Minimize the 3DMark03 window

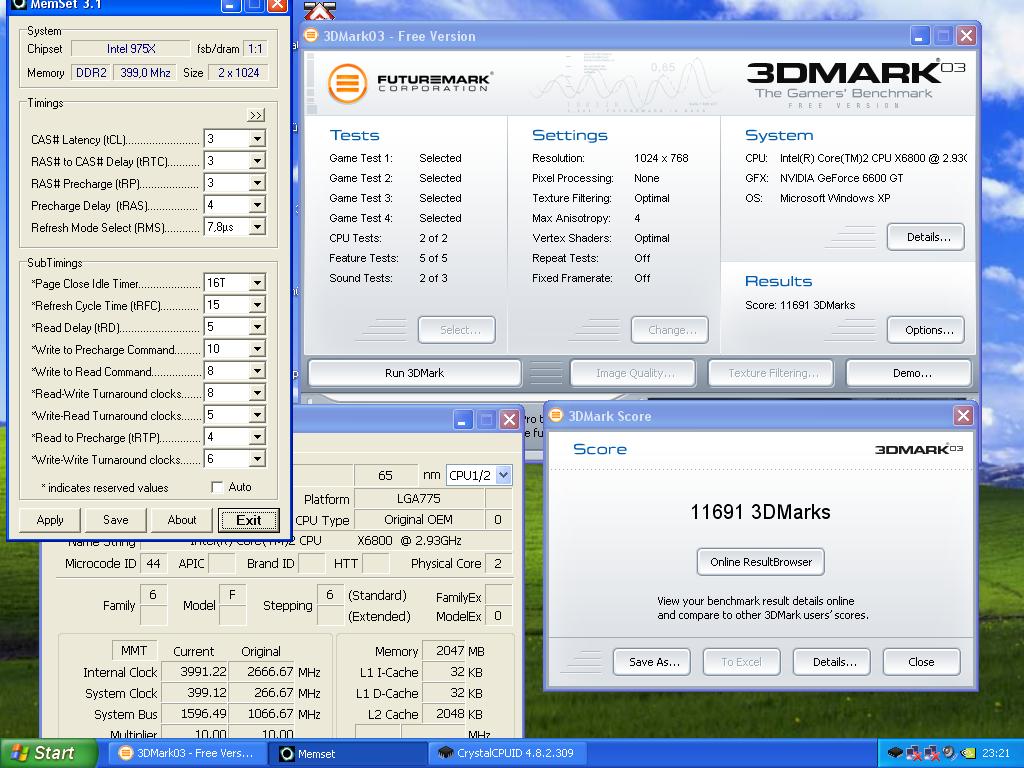click(920, 35)
